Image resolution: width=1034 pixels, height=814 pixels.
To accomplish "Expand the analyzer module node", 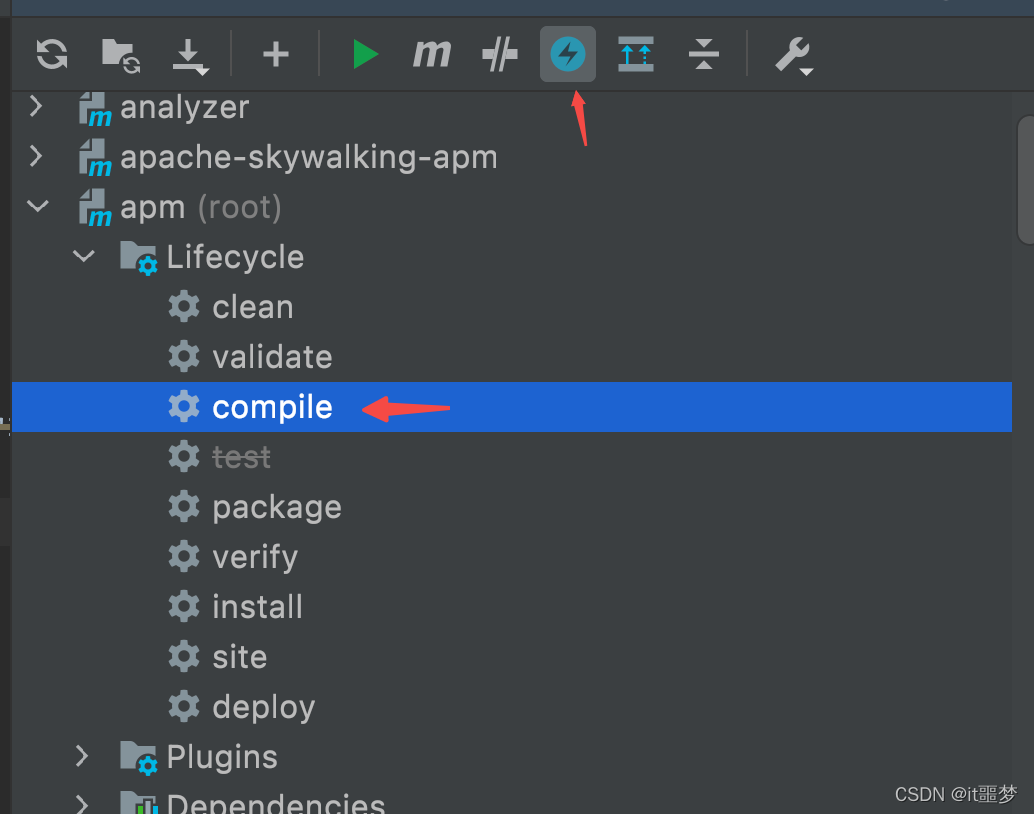I will coord(36,106).
